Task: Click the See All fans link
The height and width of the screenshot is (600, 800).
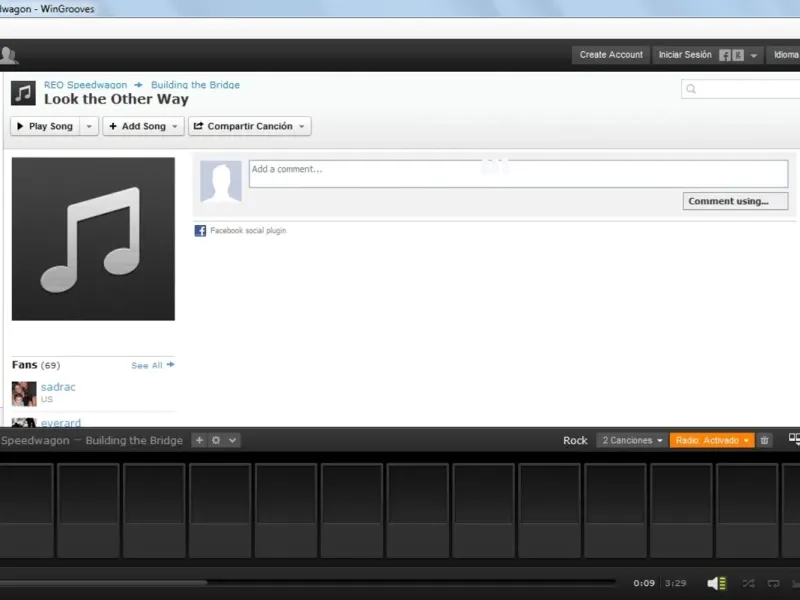Action: [x=146, y=365]
